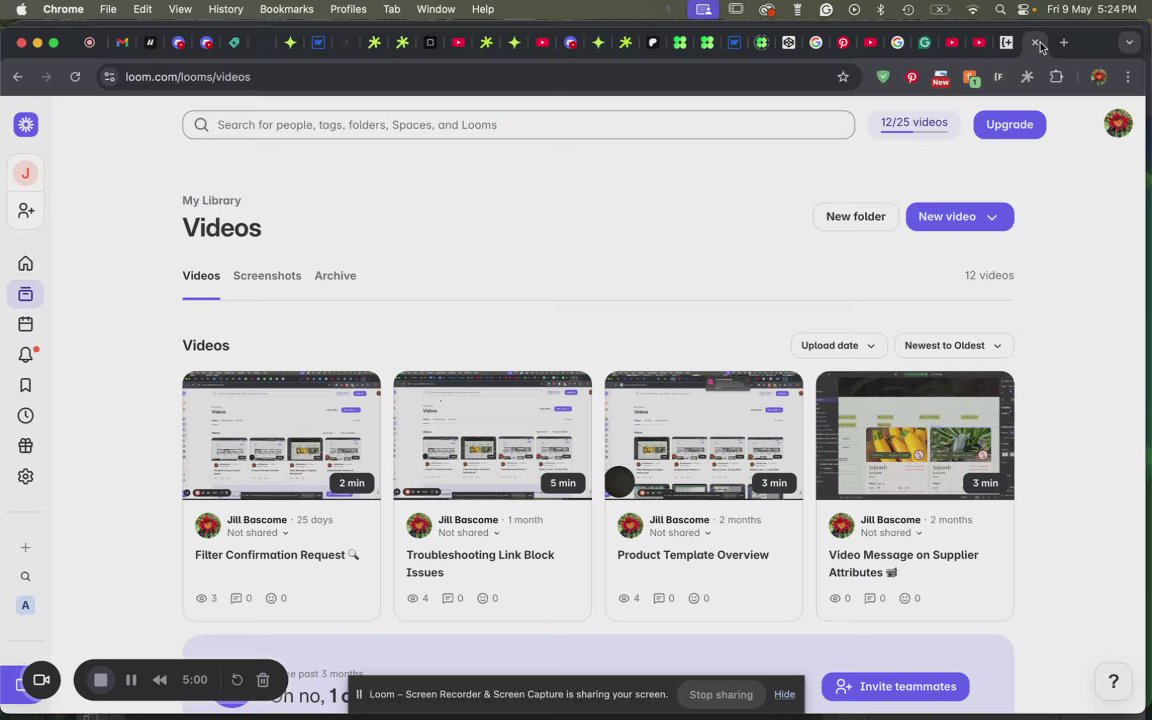Switch to the Archive tab

335,276
